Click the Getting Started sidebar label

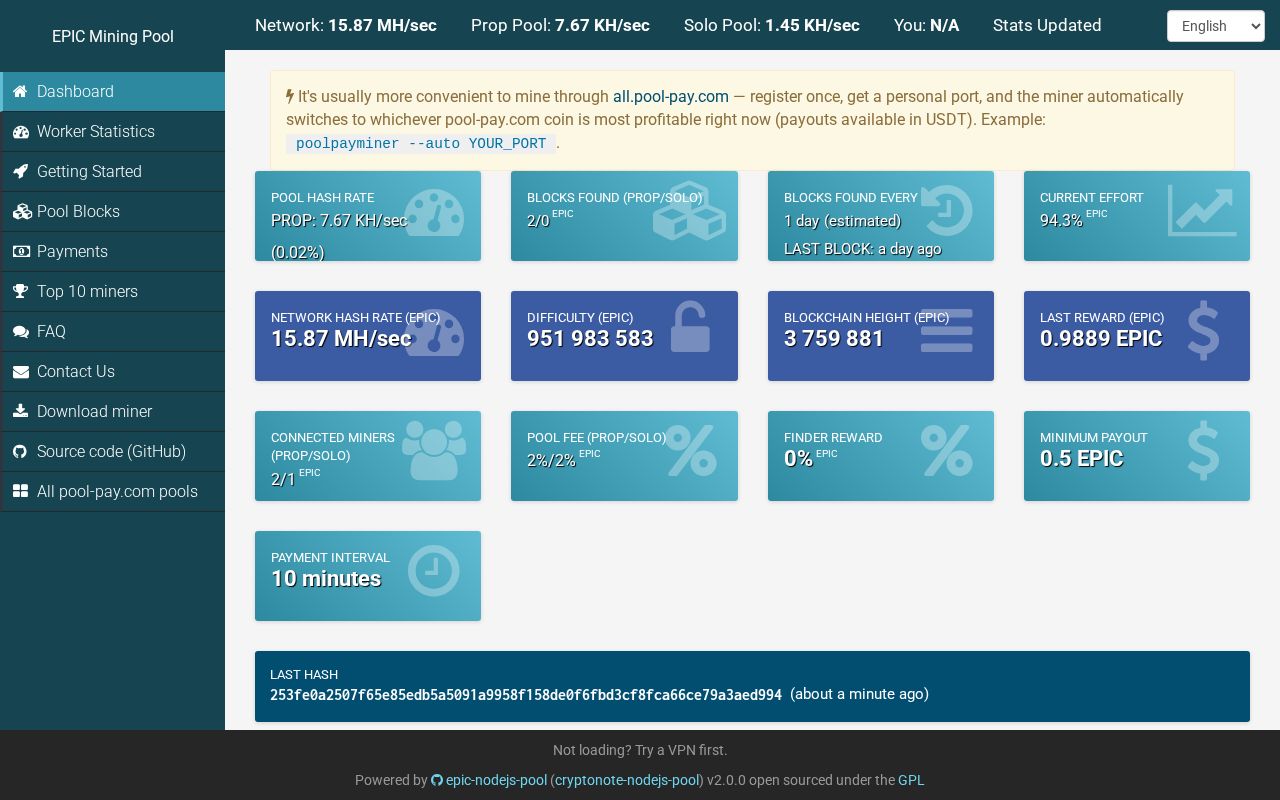(89, 172)
